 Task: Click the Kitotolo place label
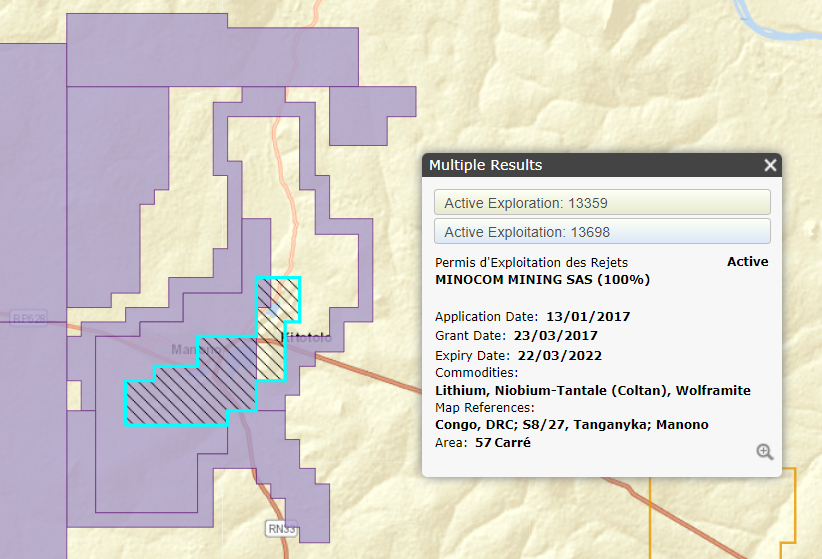[x=312, y=339]
